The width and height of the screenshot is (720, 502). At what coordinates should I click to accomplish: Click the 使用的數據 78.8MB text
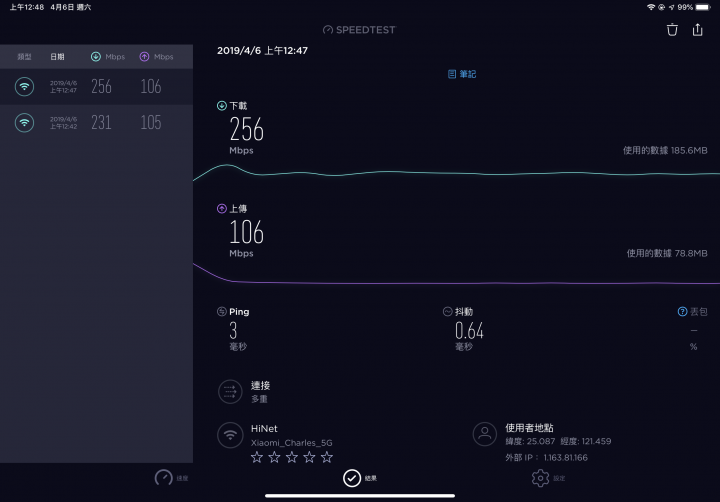[x=667, y=253]
